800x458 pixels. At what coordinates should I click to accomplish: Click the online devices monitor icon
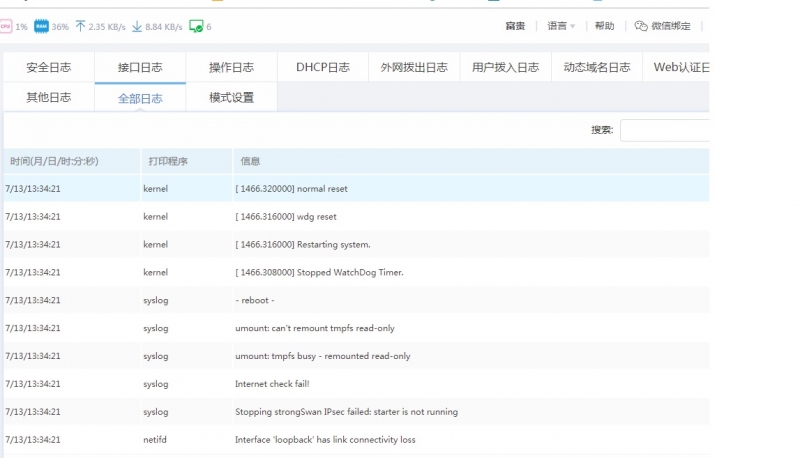pyautogui.click(x=196, y=27)
